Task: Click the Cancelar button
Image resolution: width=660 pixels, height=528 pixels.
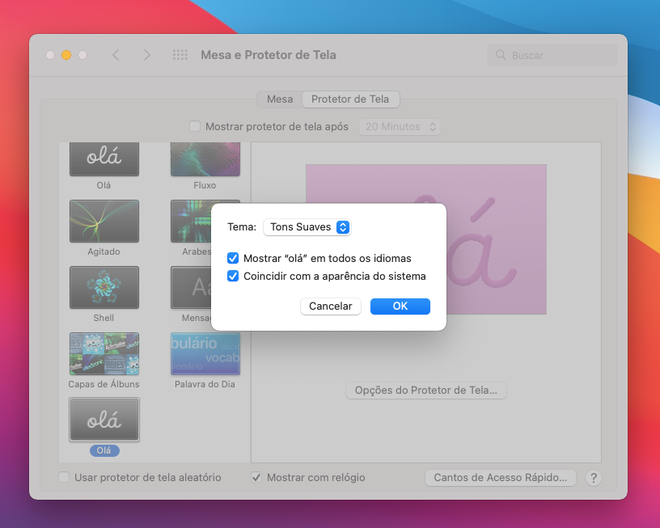Action: coord(330,306)
